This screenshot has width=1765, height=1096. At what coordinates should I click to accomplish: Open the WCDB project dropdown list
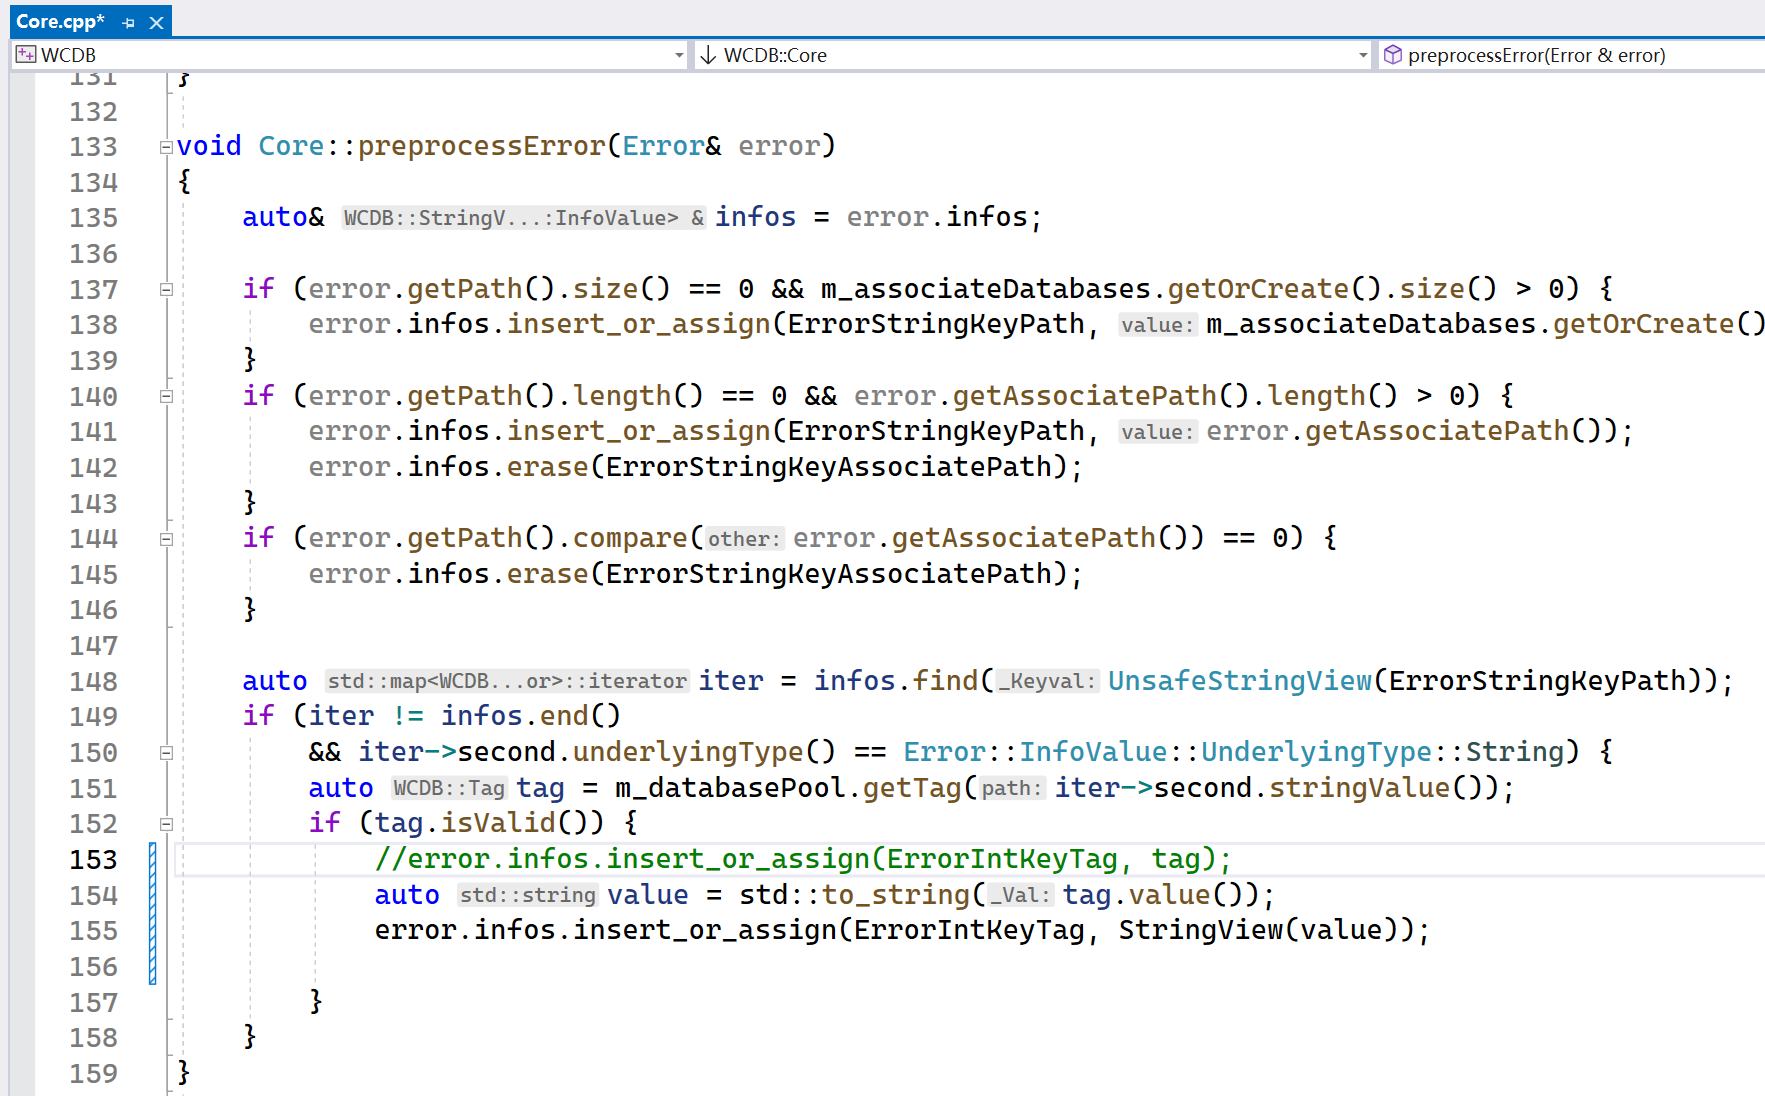pyautogui.click(x=680, y=55)
